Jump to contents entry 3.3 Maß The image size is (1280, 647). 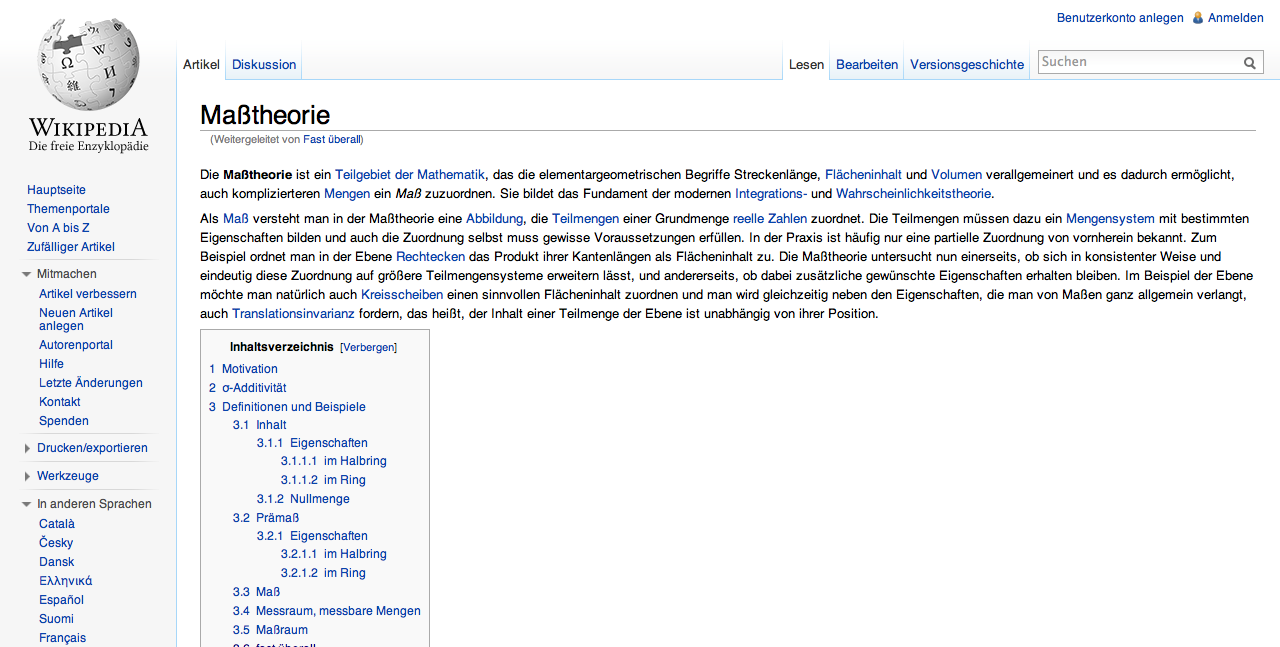pyautogui.click(x=256, y=592)
